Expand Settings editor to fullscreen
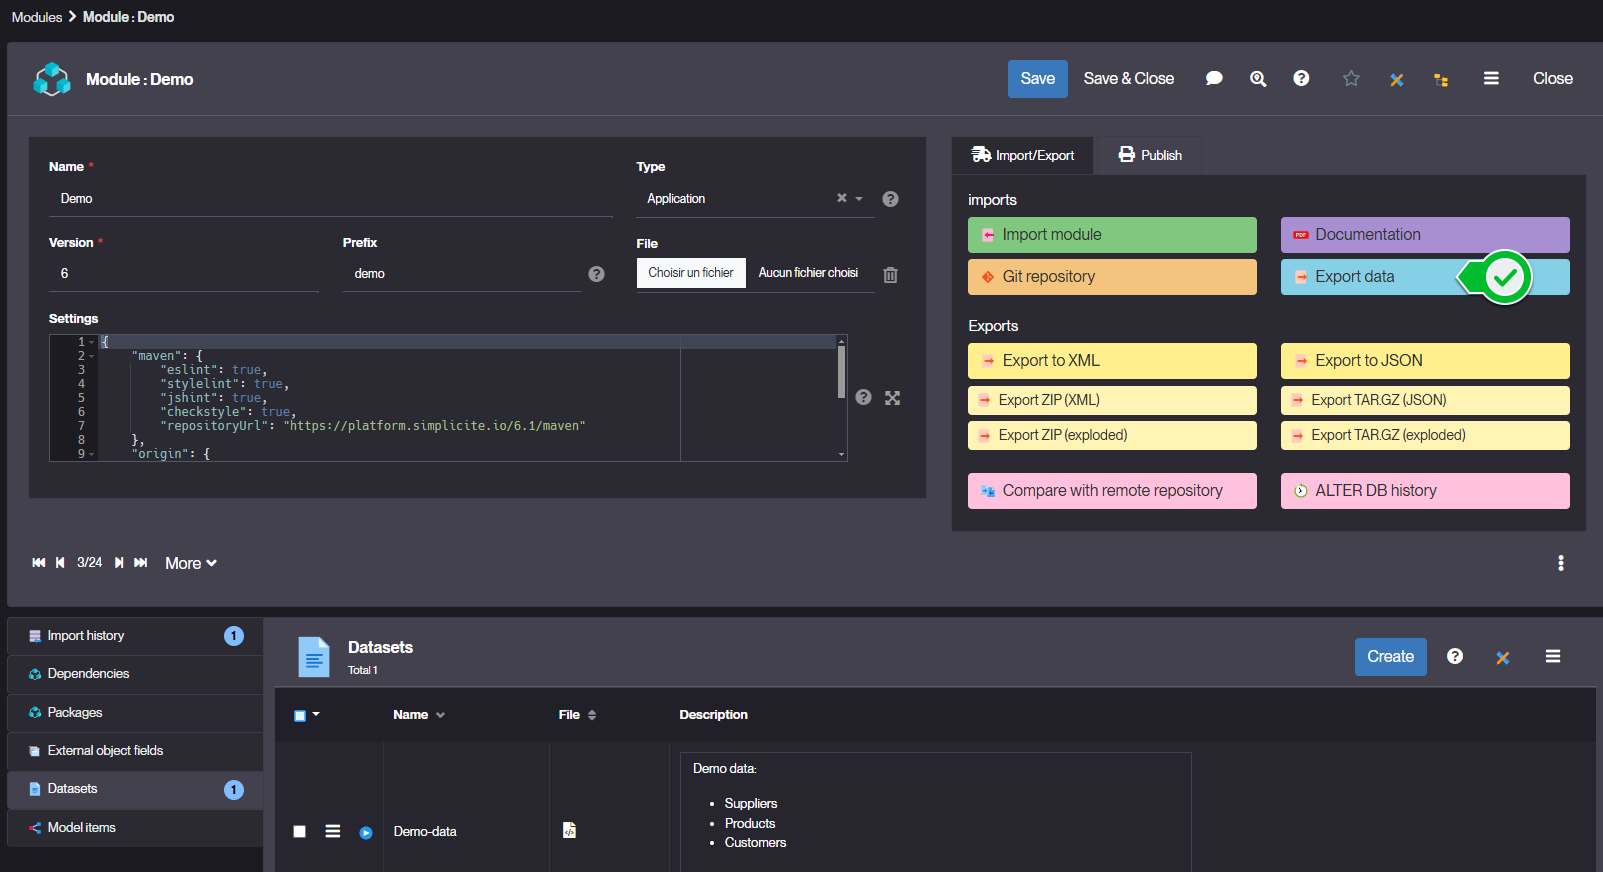 click(893, 398)
